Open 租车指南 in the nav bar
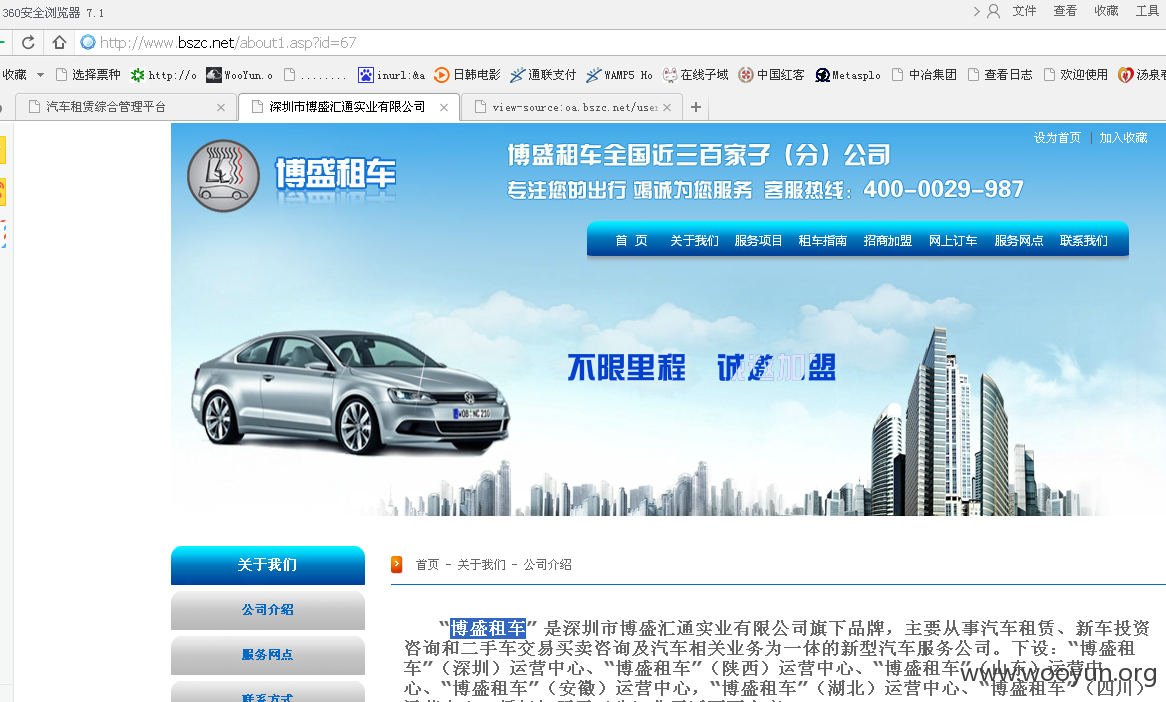 pyautogui.click(x=822, y=241)
